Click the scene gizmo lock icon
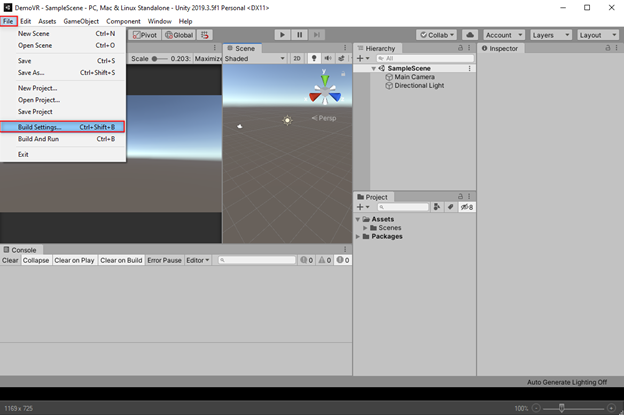The image size is (624, 415). click(x=343, y=74)
